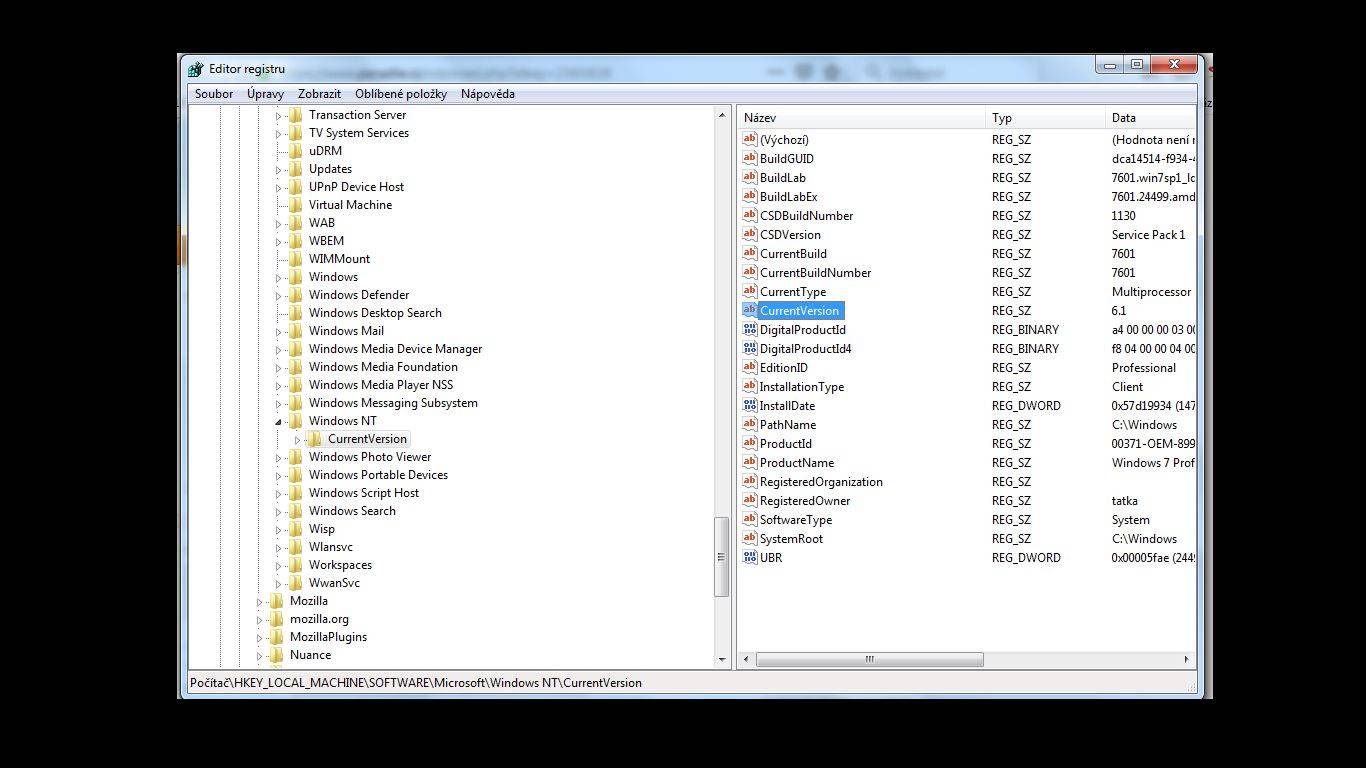Click the folder icon next to WBEM

[295, 241]
